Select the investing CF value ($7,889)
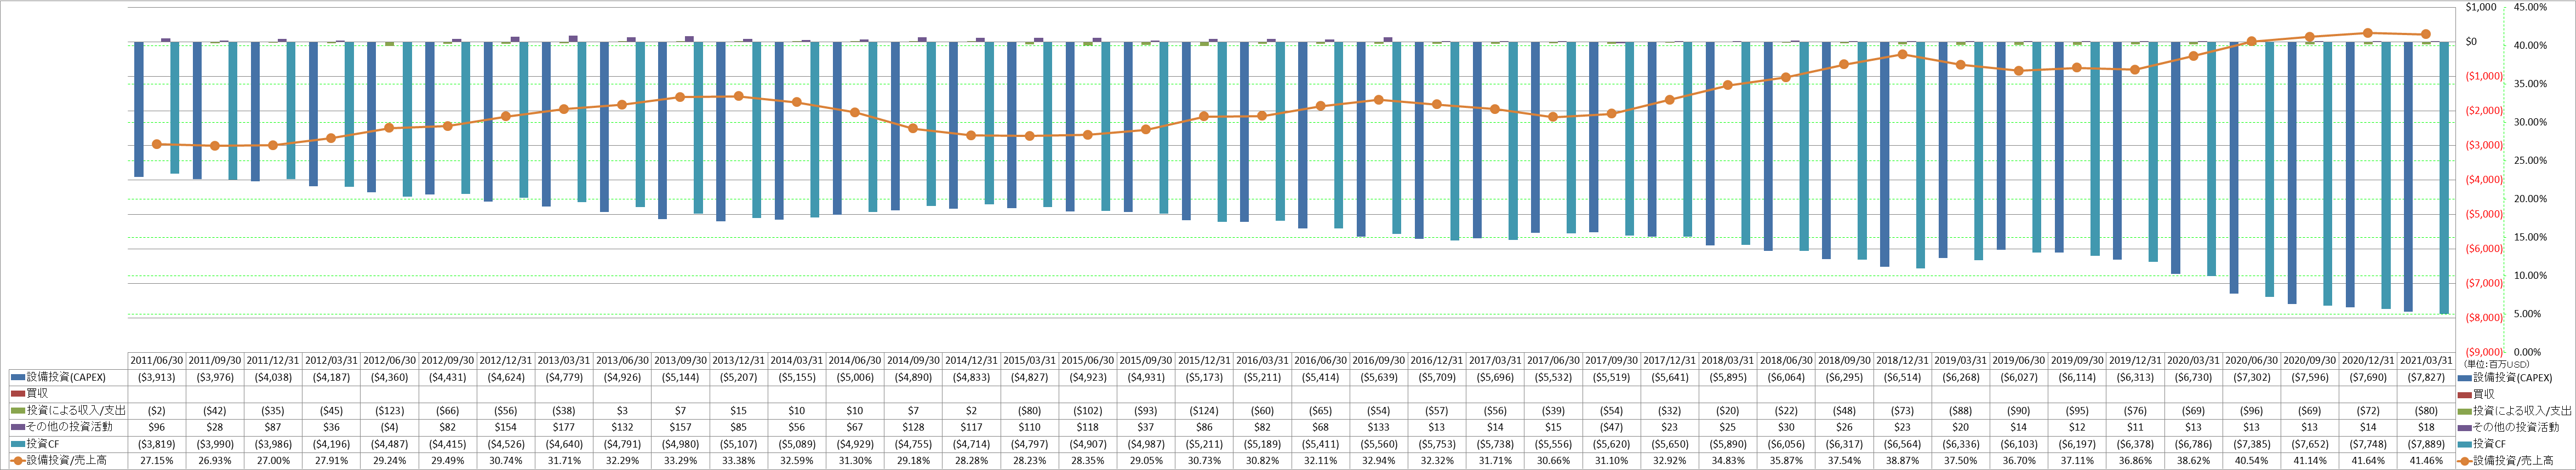Image resolution: width=2576 pixels, height=470 pixels. pos(2426,444)
